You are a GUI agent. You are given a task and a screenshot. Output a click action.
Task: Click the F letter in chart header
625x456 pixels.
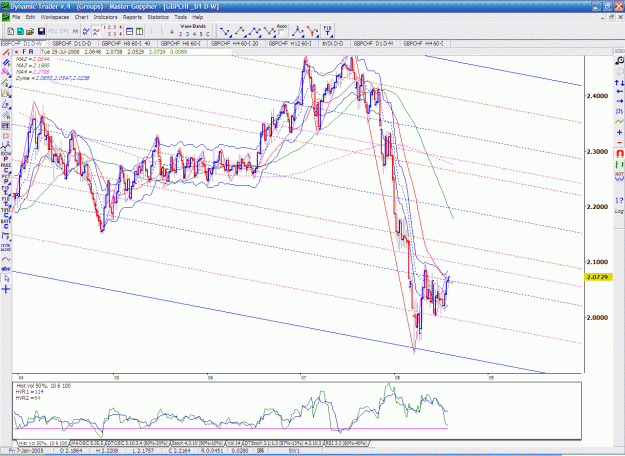click(24, 52)
